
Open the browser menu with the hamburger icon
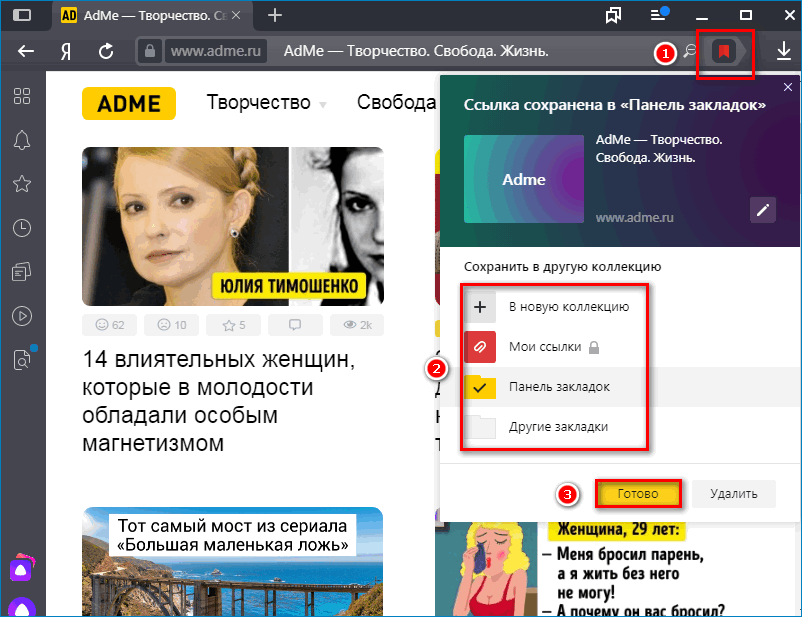[x=657, y=15]
